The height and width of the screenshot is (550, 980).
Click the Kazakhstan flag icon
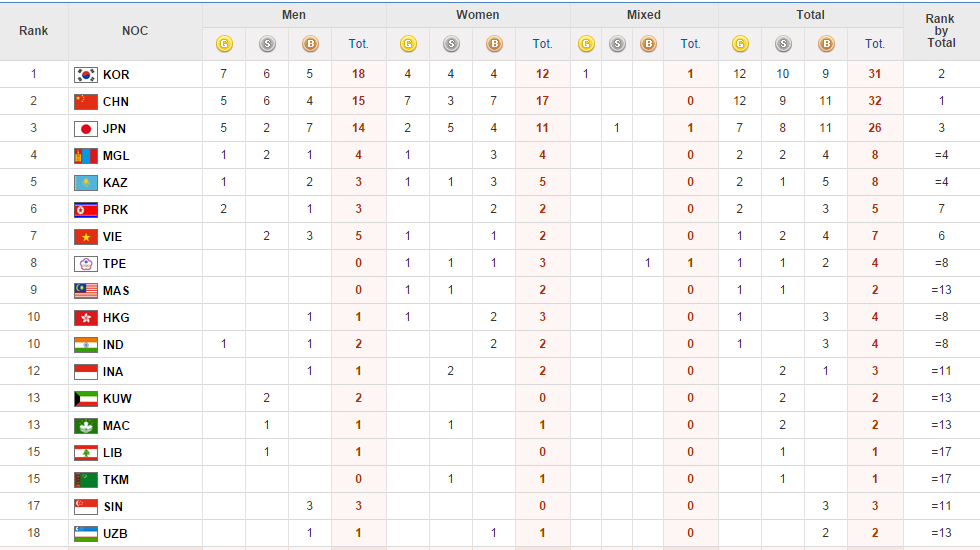[x=86, y=183]
